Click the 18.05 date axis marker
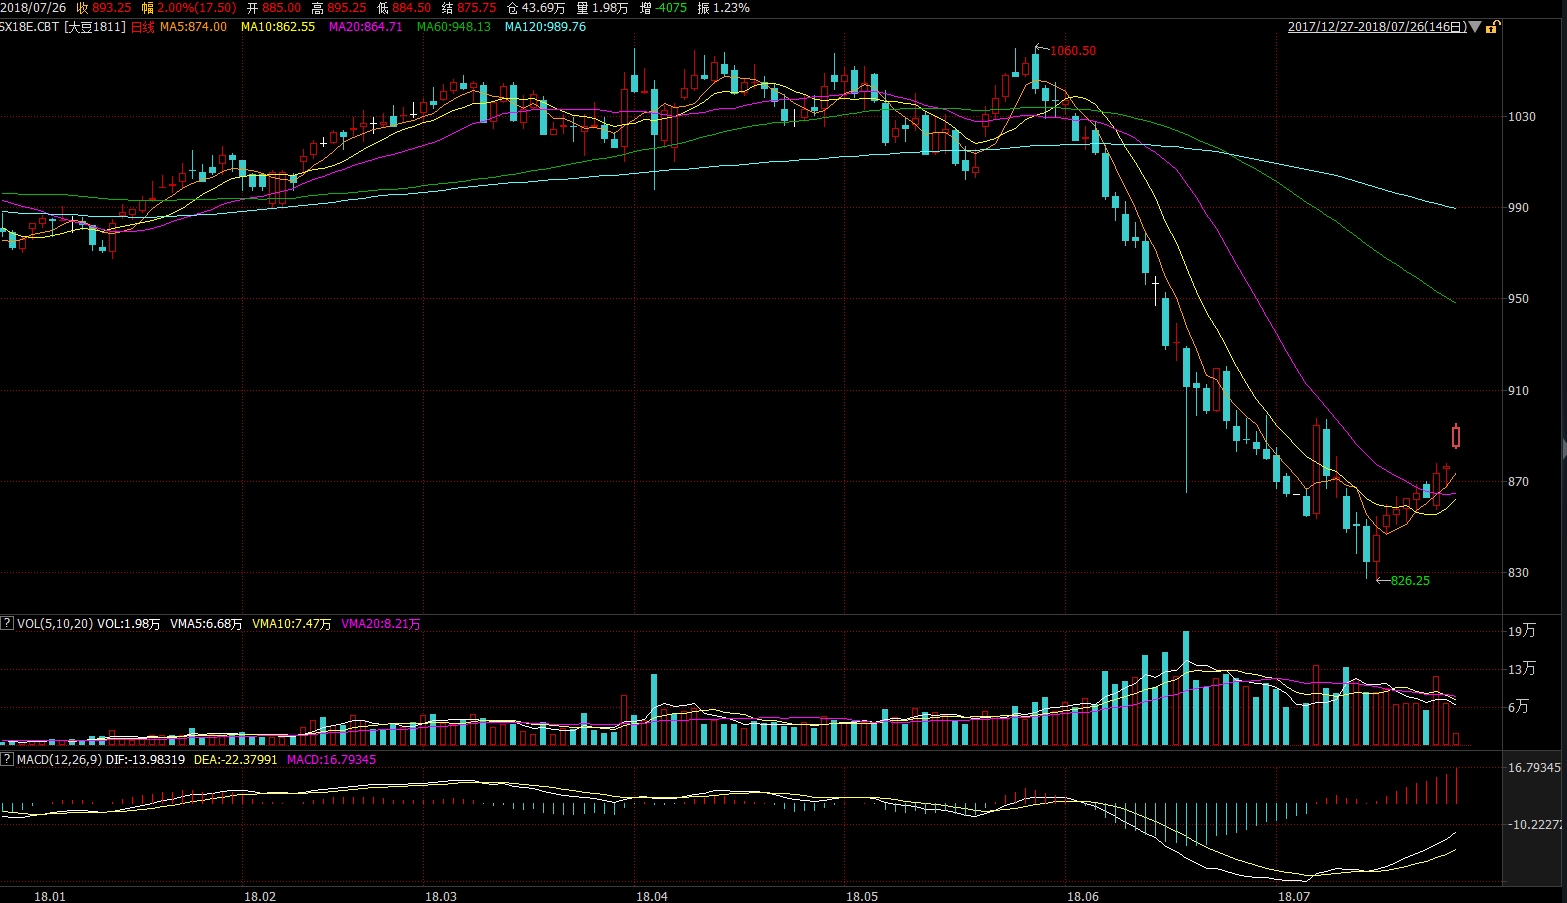Image resolution: width=1567 pixels, height=903 pixels. pyautogui.click(x=862, y=896)
